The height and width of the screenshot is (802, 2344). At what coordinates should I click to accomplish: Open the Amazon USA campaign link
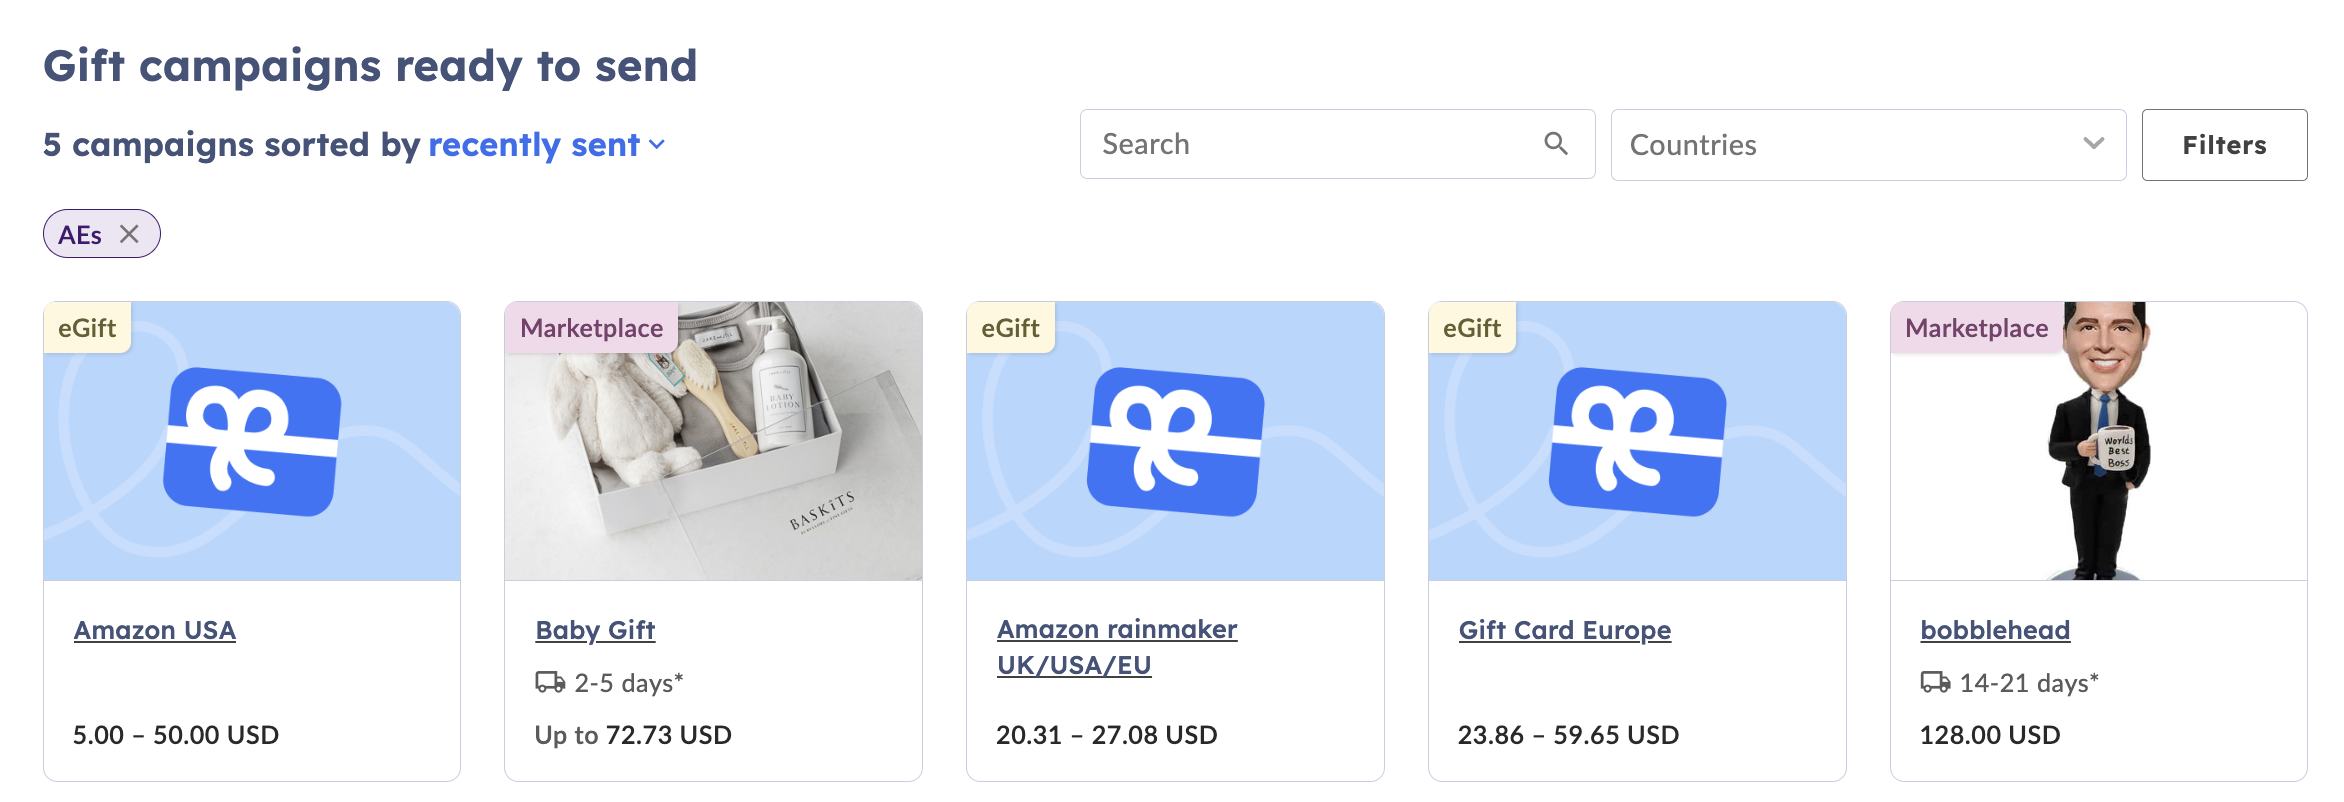coord(155,630)
